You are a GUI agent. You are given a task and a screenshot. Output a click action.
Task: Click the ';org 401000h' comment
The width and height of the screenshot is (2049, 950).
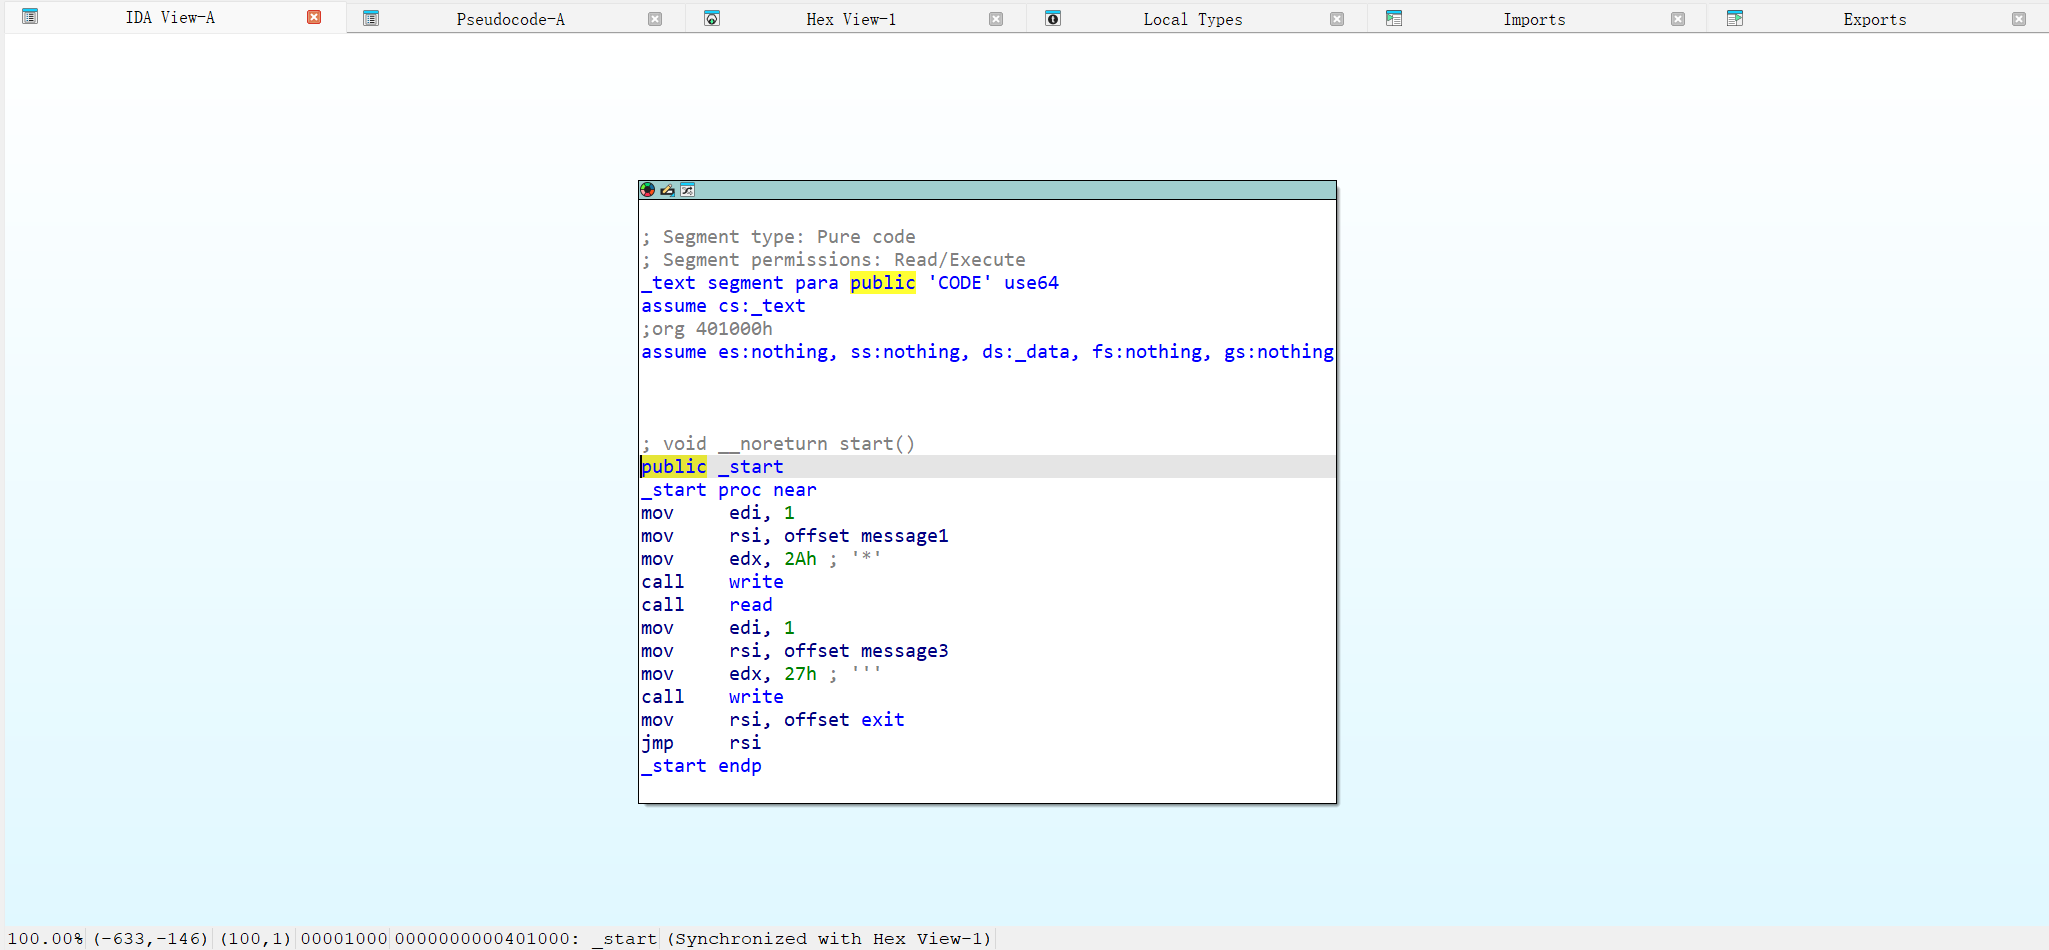707,329
